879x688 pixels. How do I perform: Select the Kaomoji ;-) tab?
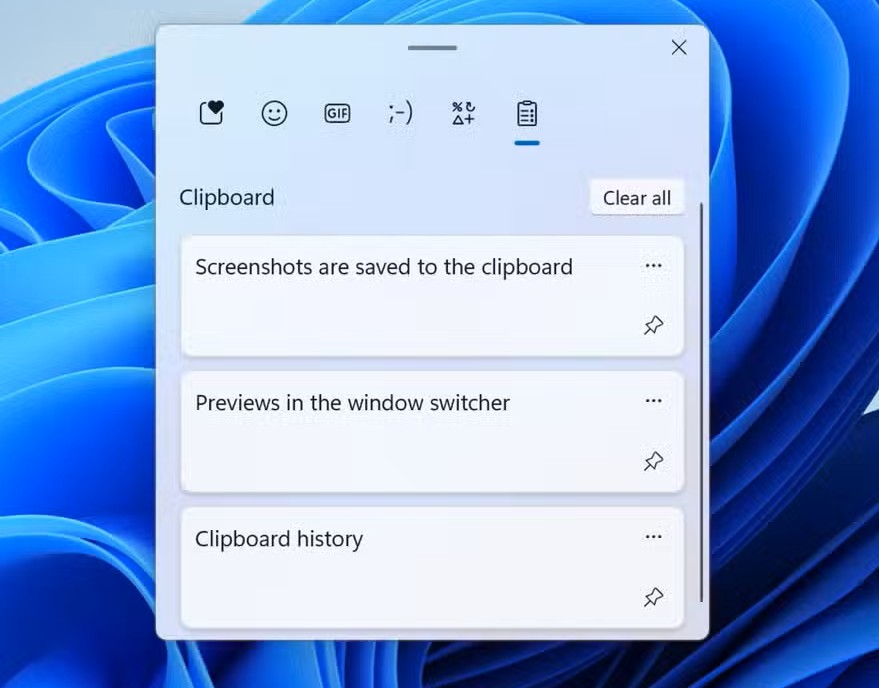pos(400,113)
